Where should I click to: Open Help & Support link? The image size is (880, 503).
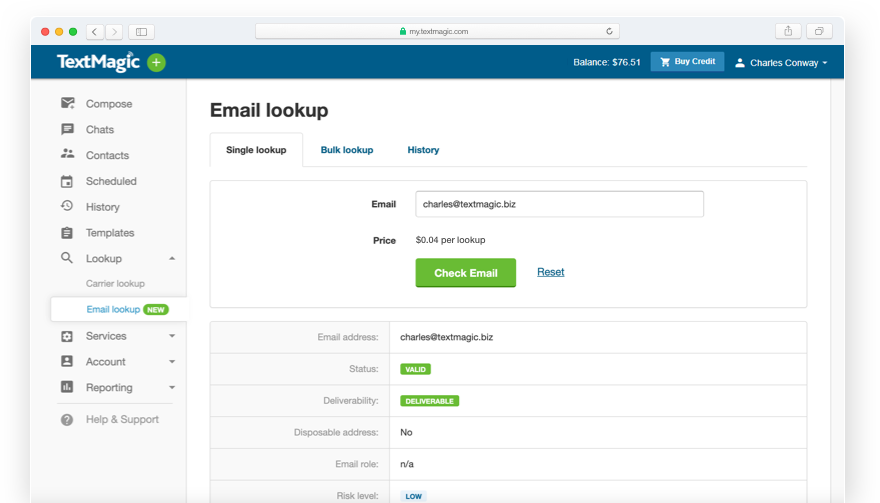[x=122, y=419]
